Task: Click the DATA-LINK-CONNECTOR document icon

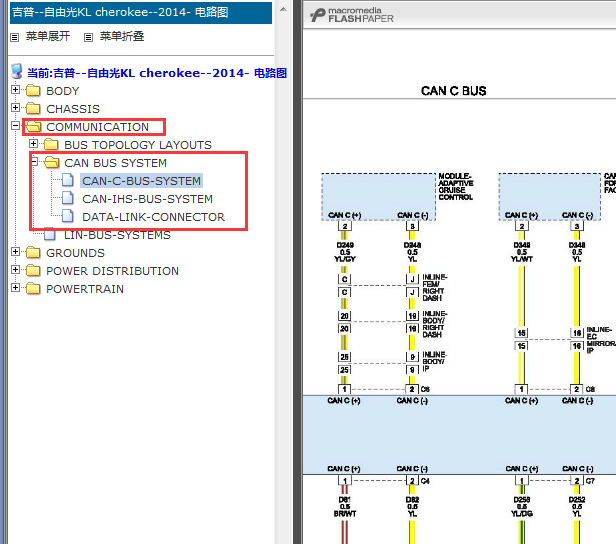Action: point(68,216)
